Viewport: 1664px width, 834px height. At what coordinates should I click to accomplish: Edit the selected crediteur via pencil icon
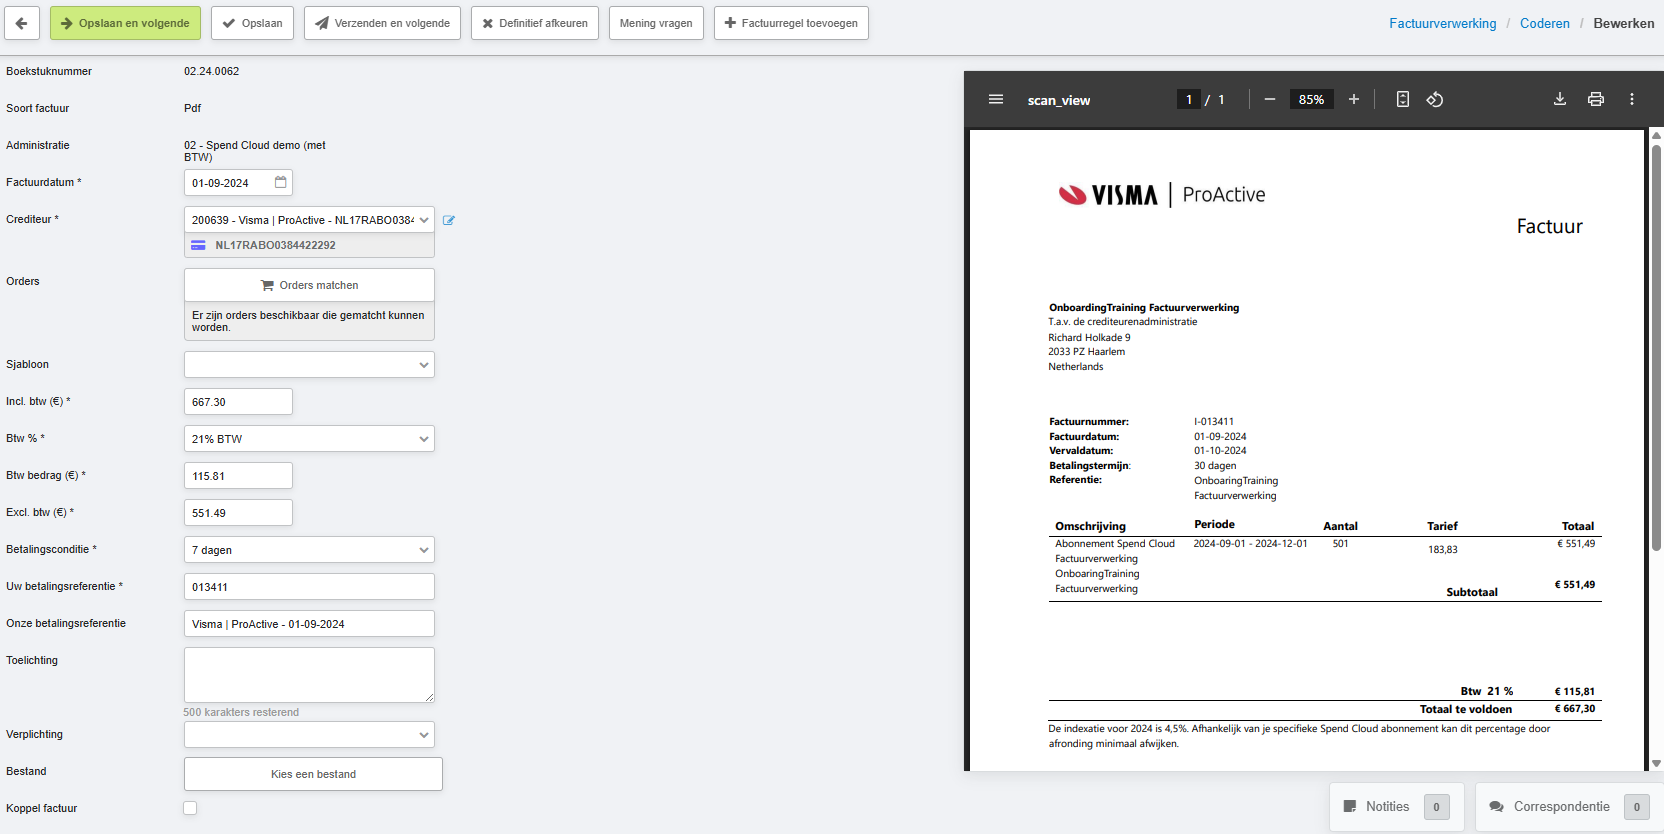pyautogui.click(x=449, y=220)
